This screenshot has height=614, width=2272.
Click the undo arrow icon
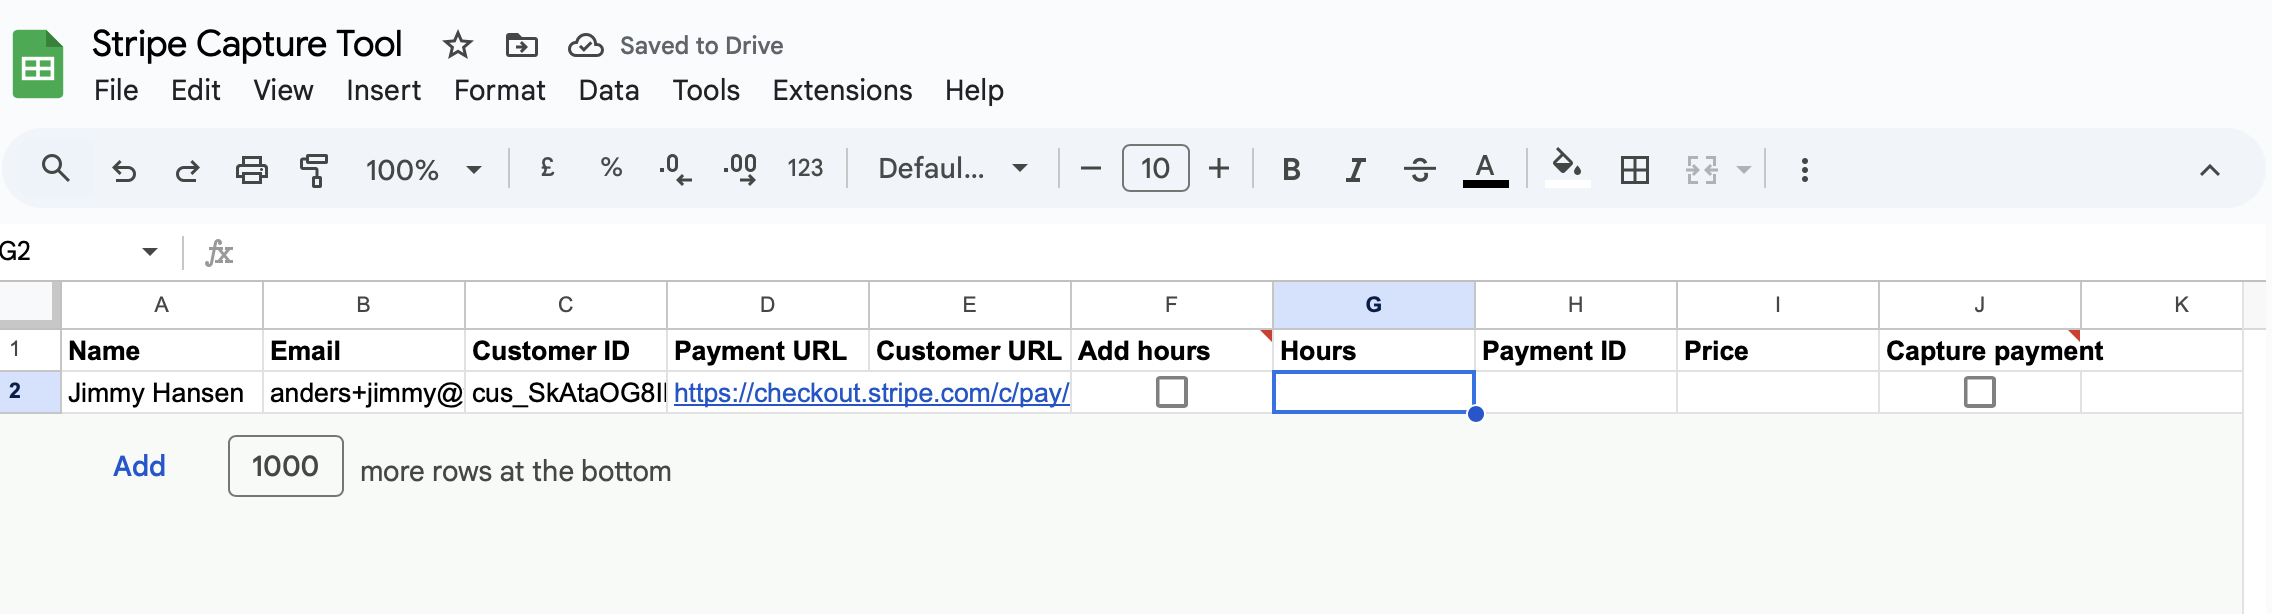pos(124,170)
